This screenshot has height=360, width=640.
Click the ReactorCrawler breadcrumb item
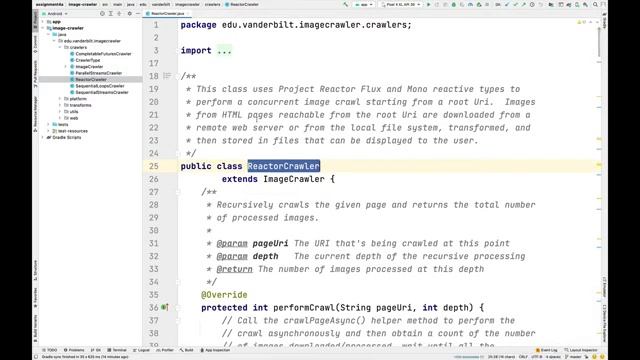[x=242, y=4]
